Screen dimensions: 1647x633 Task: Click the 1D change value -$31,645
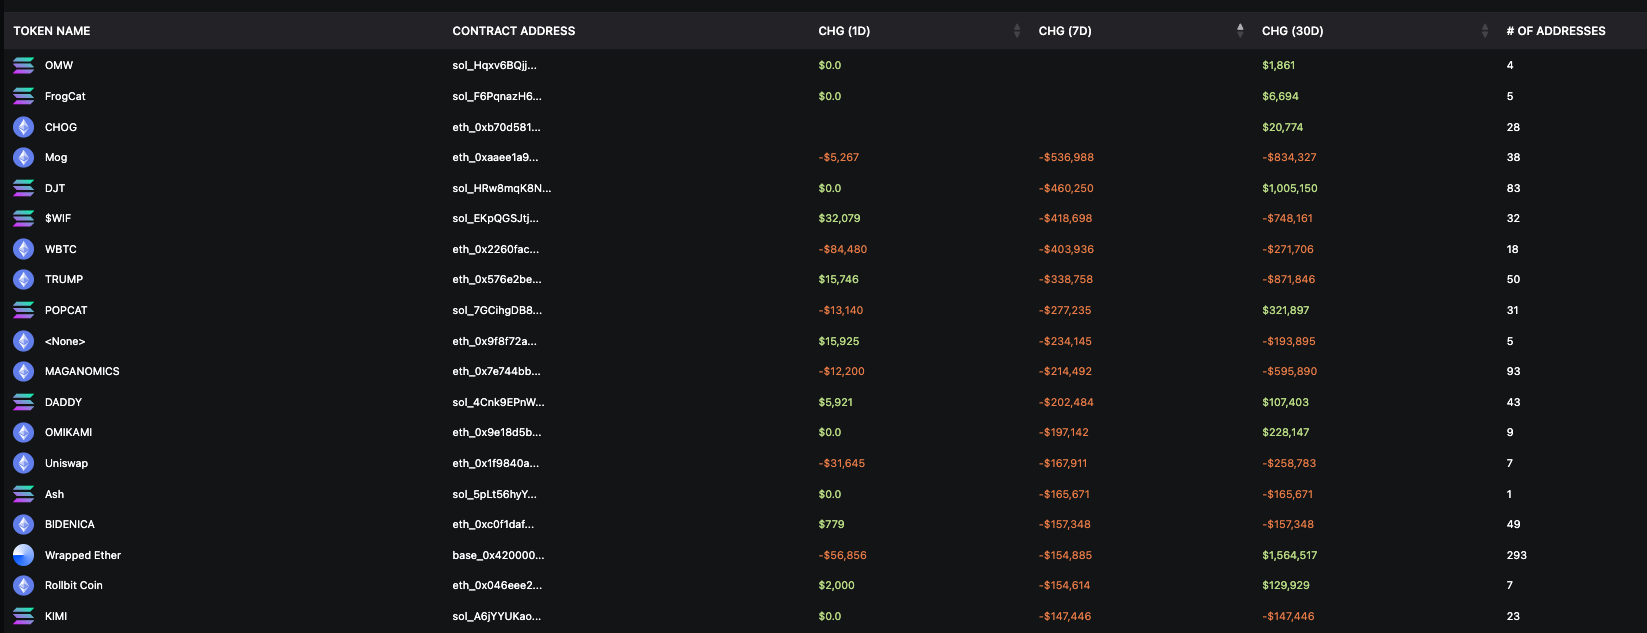pyautogui.click(x=842, y=464)
